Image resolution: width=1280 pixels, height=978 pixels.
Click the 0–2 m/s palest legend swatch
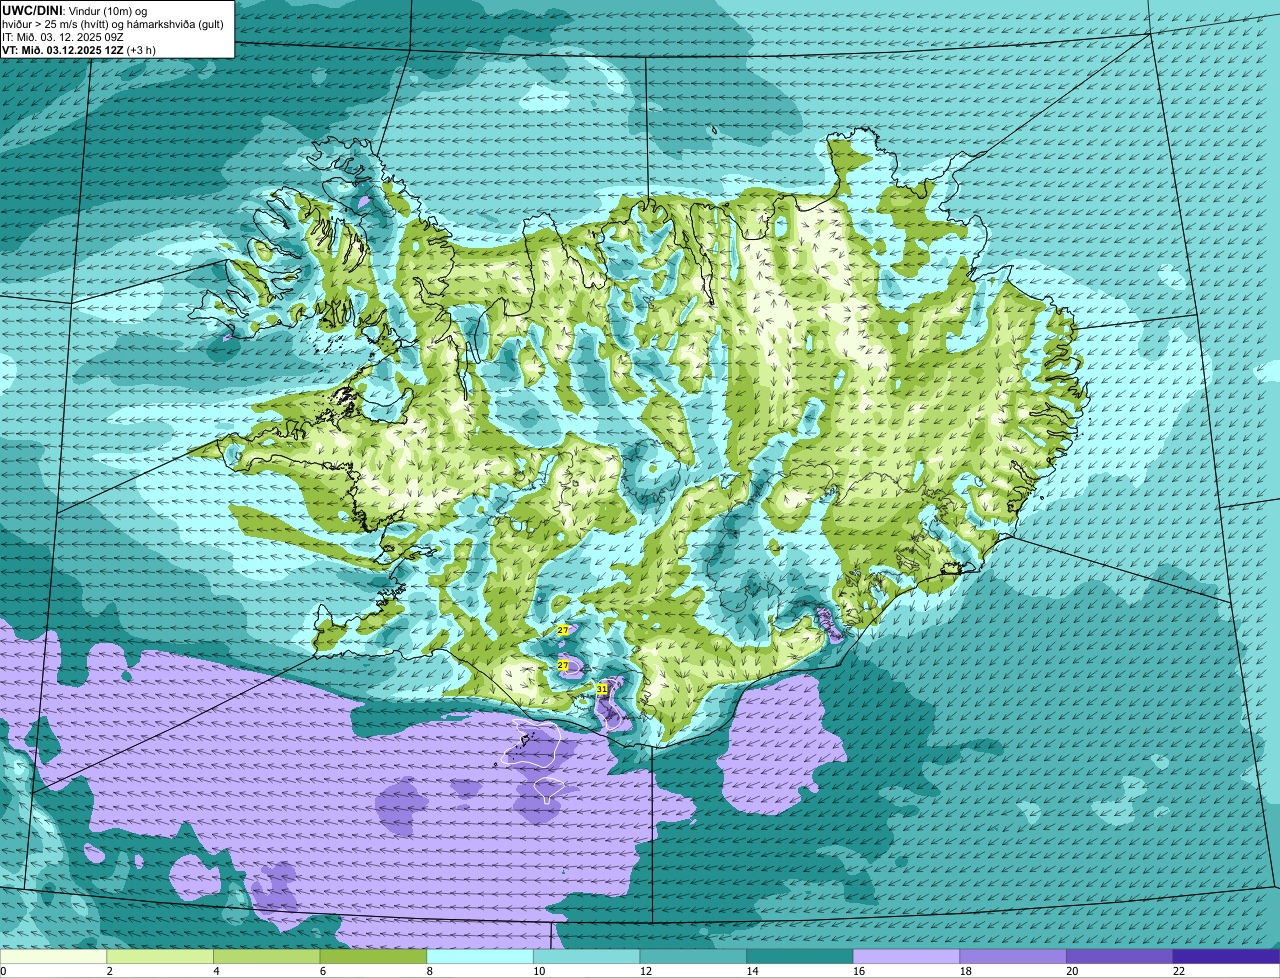pyautogui.click(x=53, y=956)
